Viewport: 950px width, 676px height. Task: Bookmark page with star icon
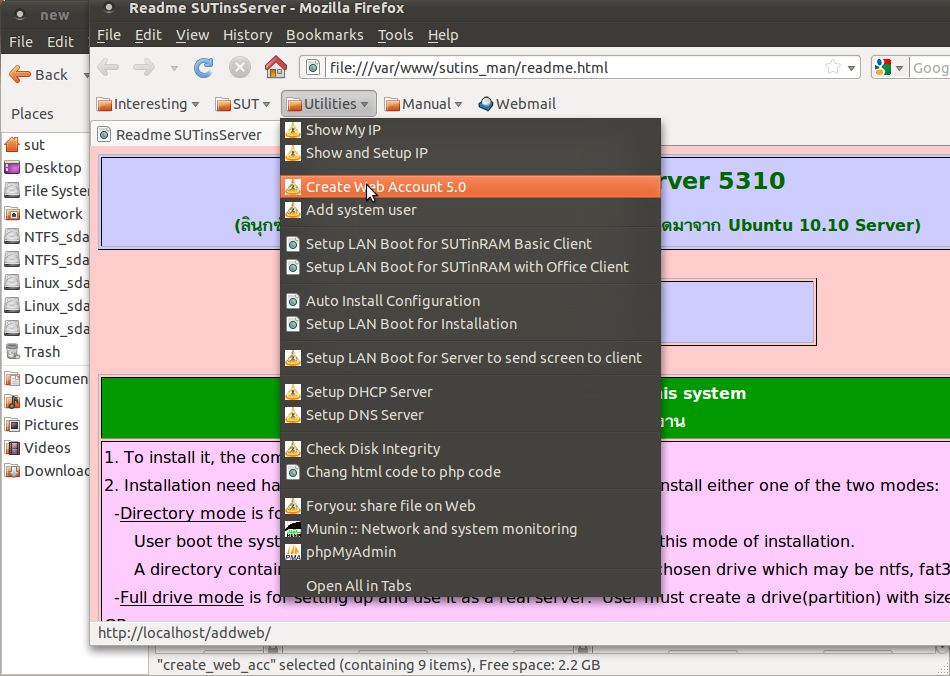coord(833,67)
